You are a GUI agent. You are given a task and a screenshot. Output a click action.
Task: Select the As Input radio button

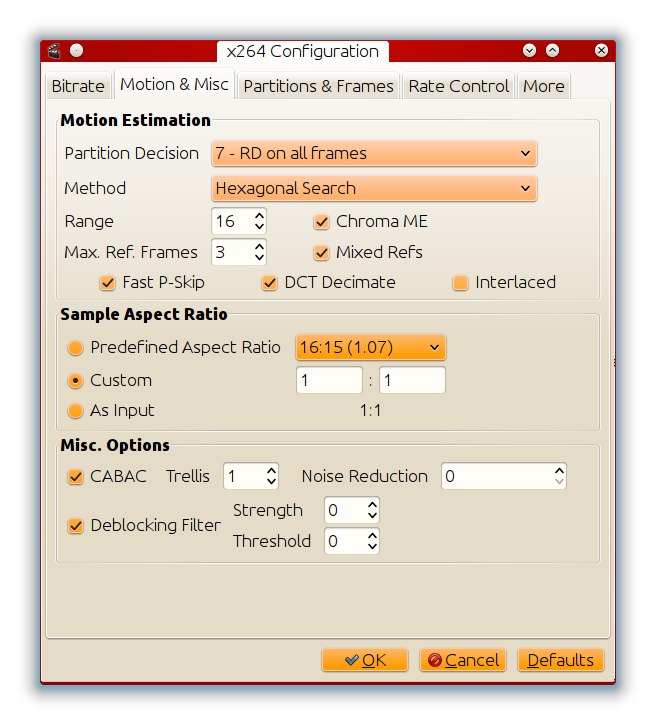click(75, 411)
